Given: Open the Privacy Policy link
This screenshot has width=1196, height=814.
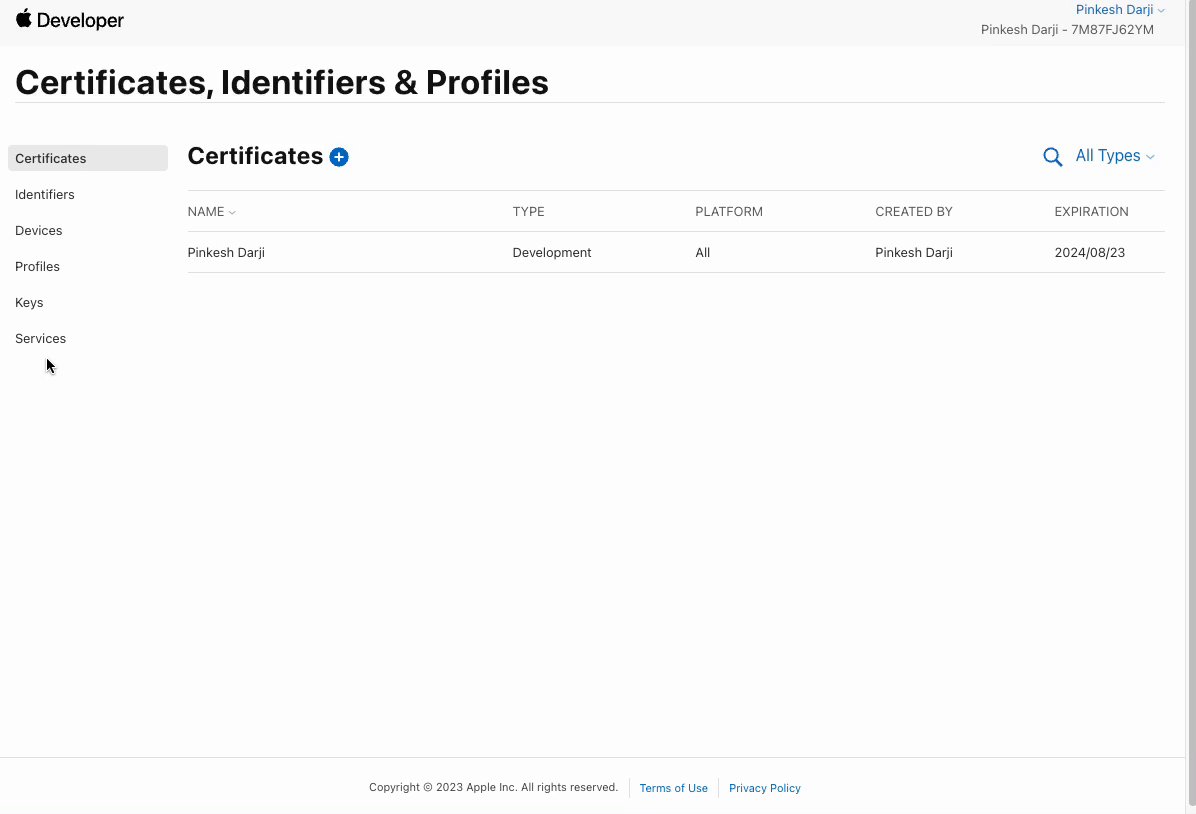Looking at the screenshot, I should 764,788.
